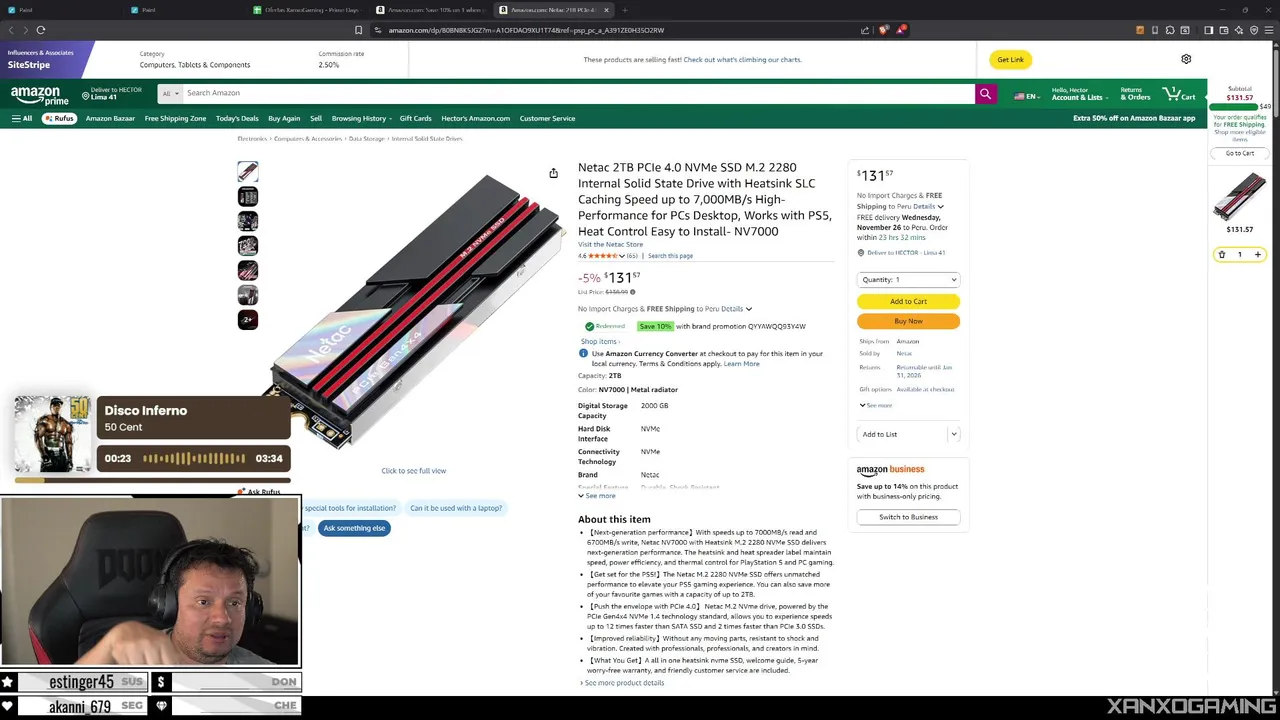Viewport: 1280px width, 720px height.
Task: Expand See more product details
Action: click(622, 683)
